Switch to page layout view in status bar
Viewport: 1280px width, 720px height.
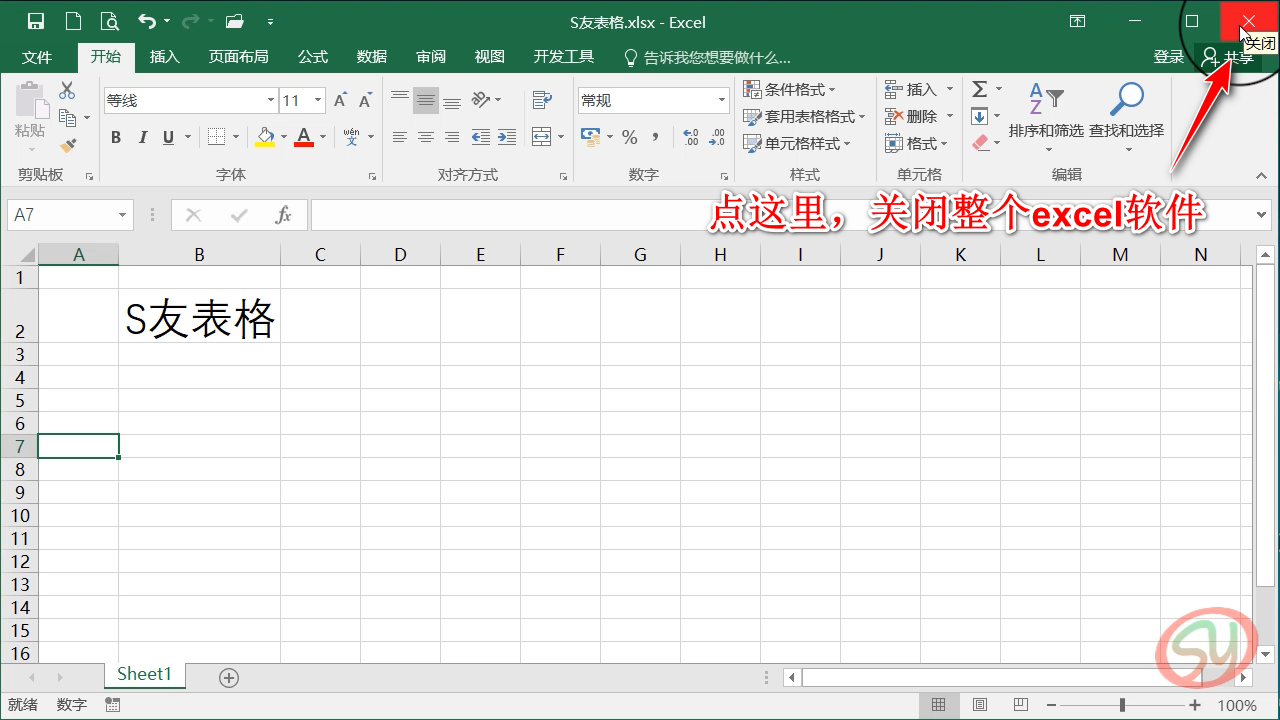[980, 705]
